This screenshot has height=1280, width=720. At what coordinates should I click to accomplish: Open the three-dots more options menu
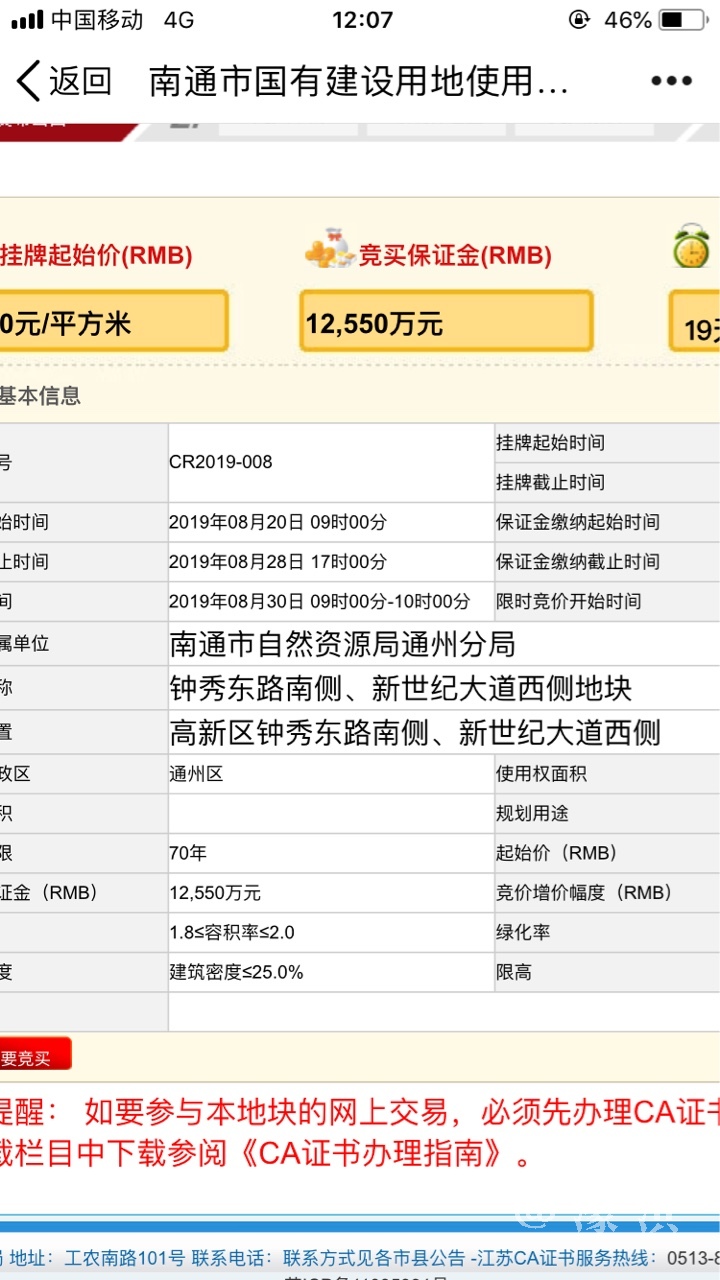pos(671,81)
